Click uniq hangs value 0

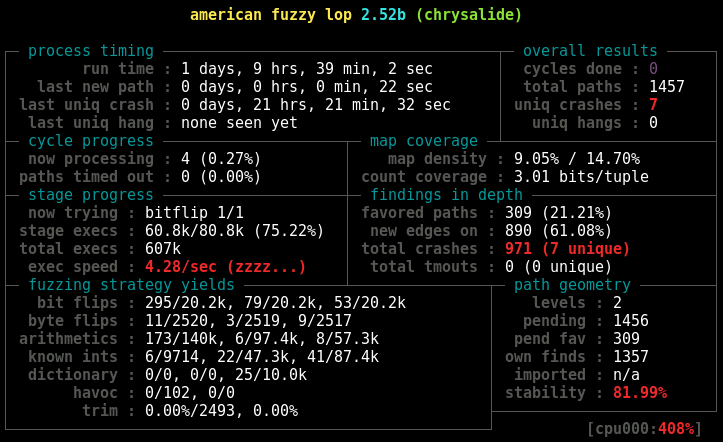click(x=653, y=123)
